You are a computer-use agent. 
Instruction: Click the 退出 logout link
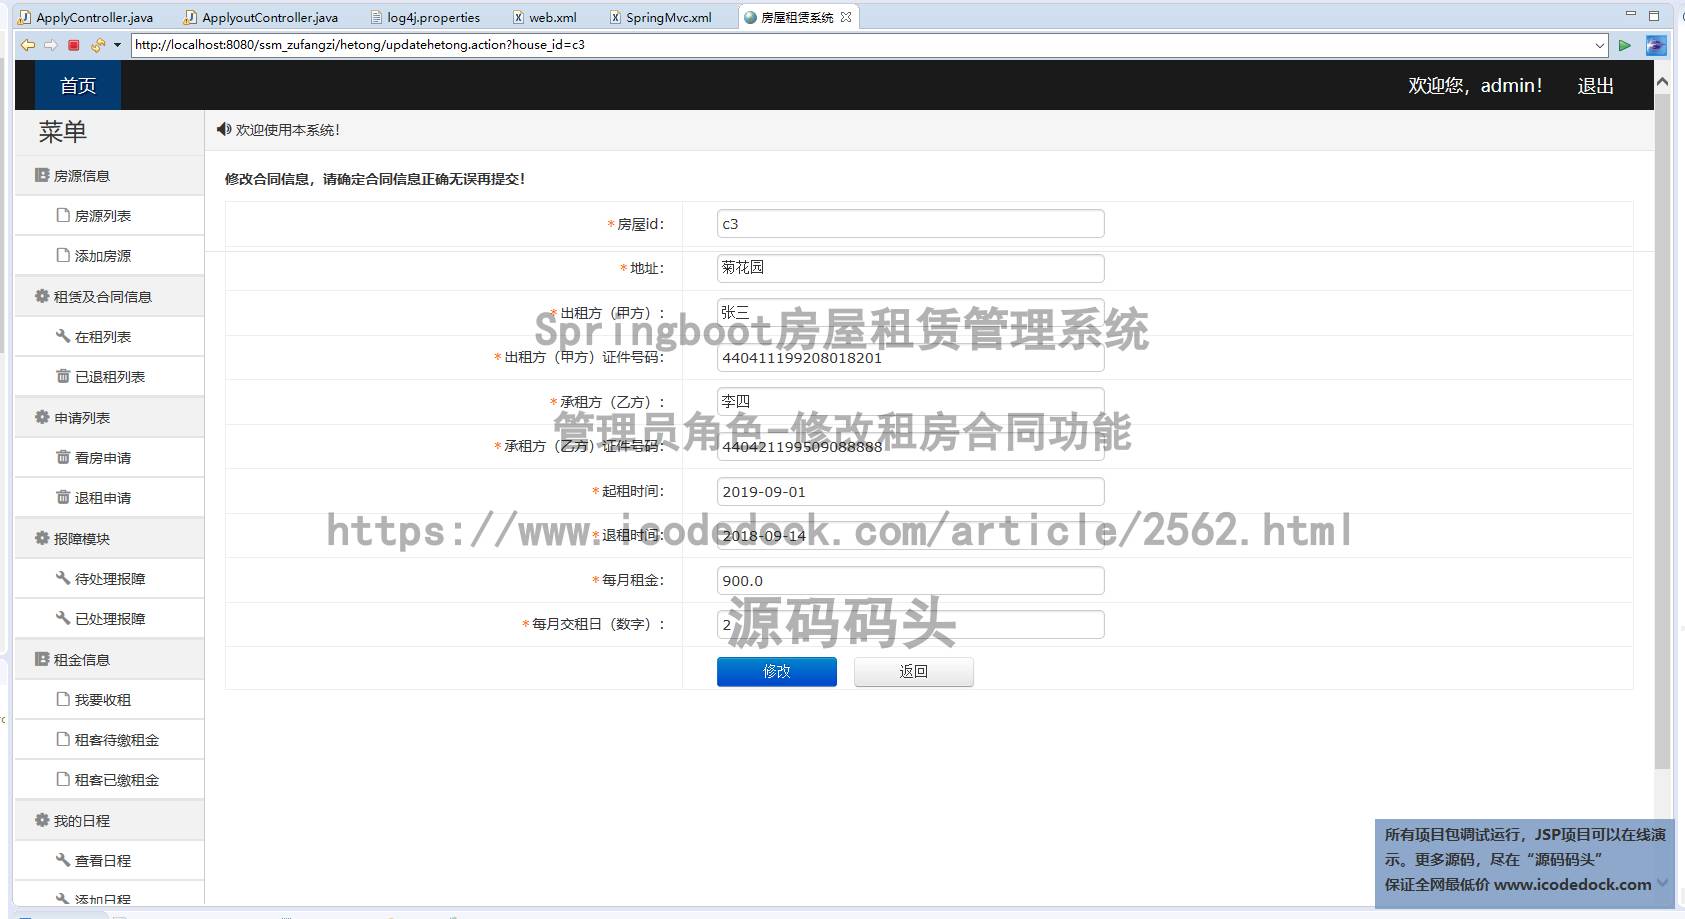click(x=1596, y=85)
